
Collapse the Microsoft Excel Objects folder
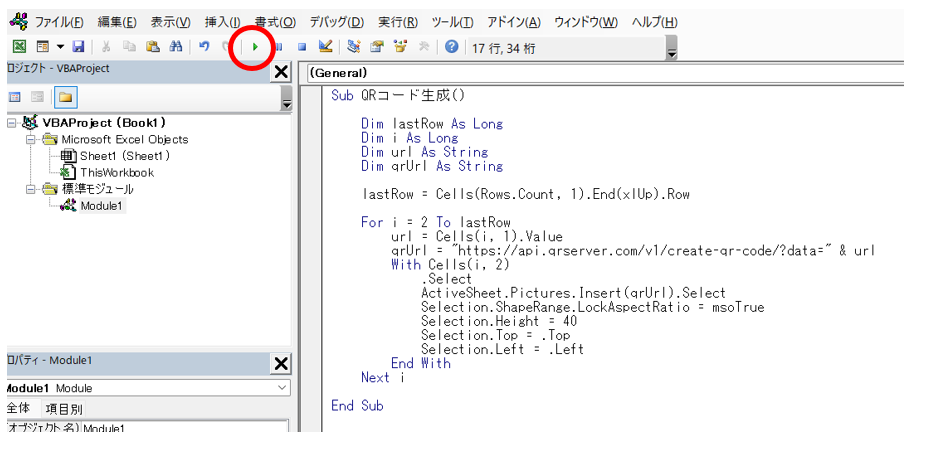(x=30, y=140)
